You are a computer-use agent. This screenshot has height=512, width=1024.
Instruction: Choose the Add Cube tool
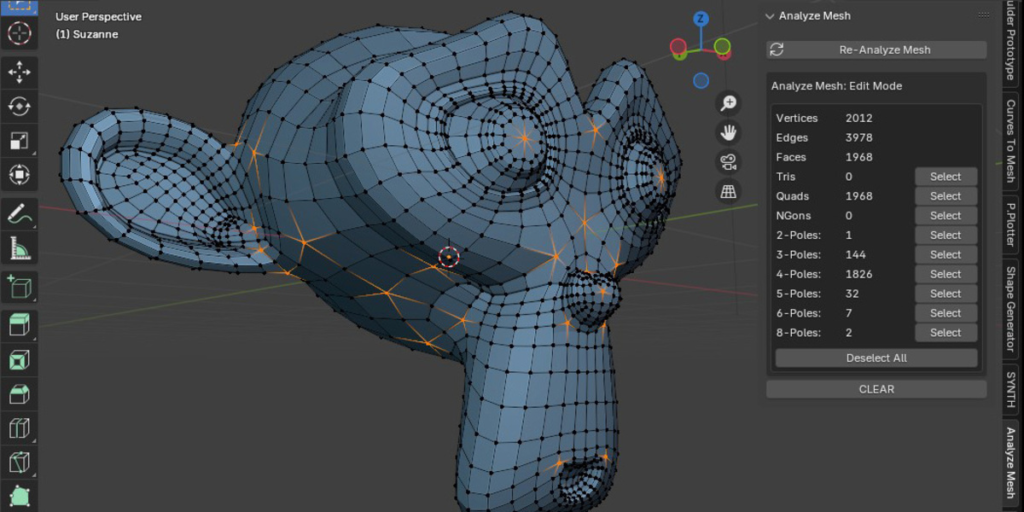(x=19, y=288)
